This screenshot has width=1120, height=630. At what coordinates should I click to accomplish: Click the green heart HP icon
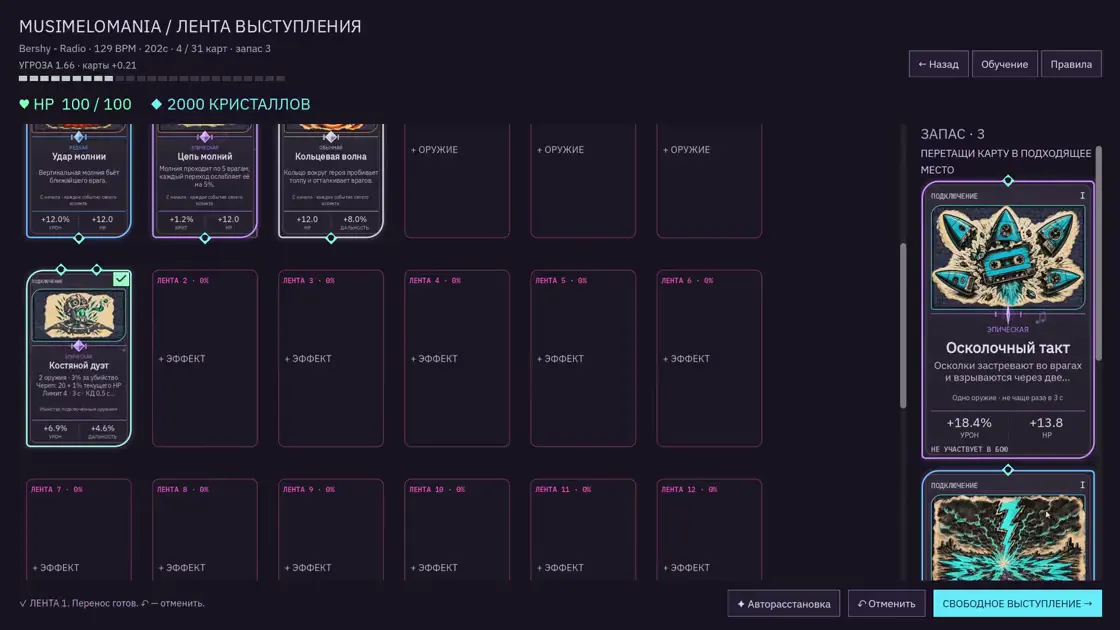pos(24,104)
